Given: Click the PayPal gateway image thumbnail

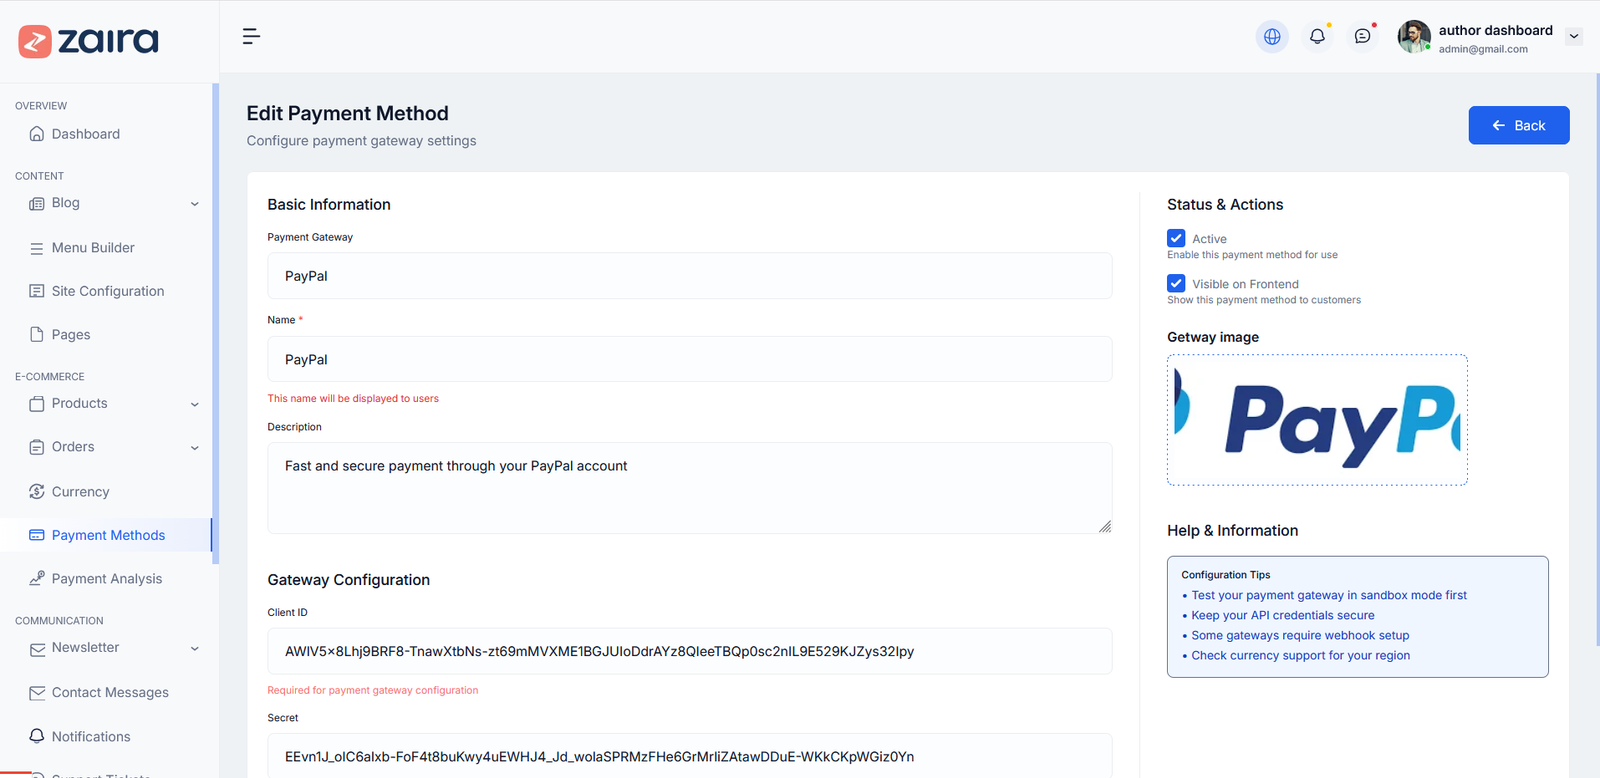Looking at the screenshot, I should 1317,420.
